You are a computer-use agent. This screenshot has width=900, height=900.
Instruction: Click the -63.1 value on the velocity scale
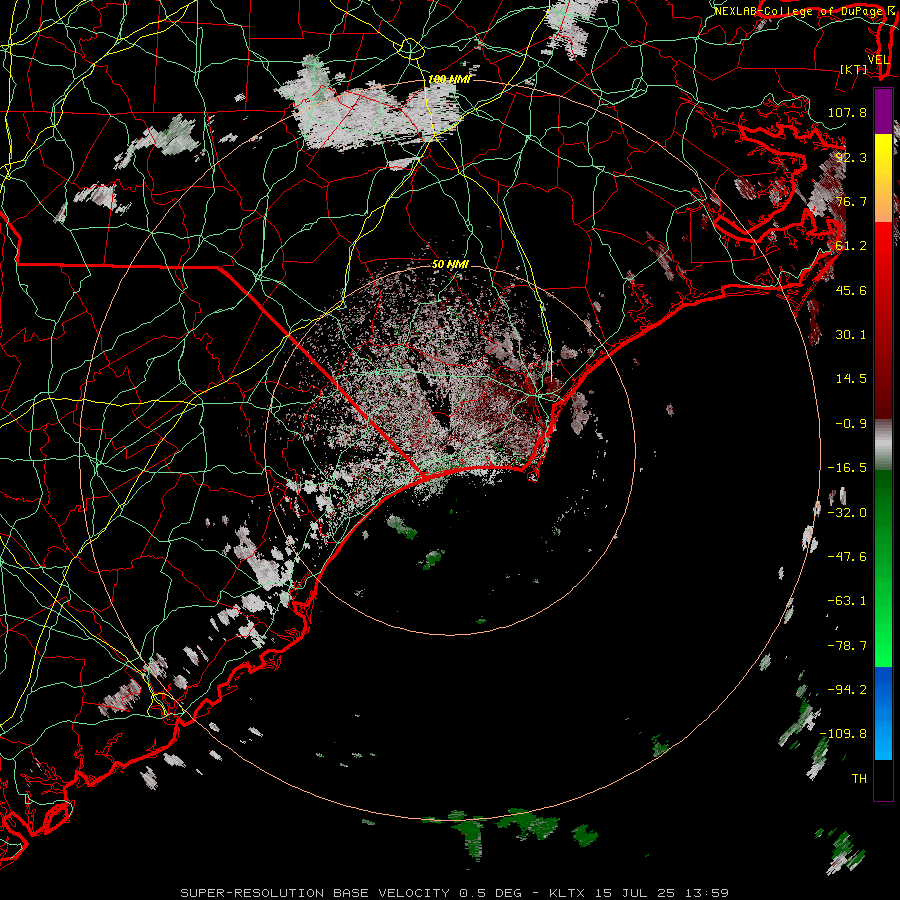point(847,601)
